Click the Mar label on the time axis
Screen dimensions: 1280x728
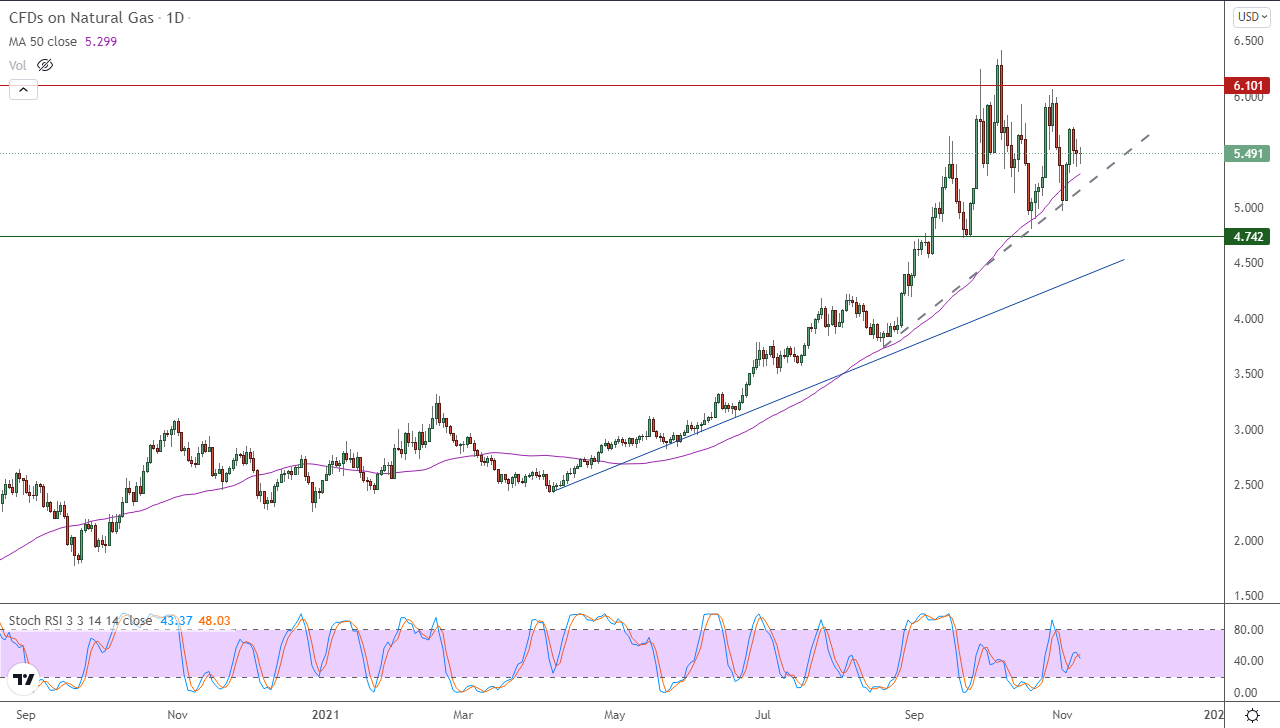(x=463, y=715)
